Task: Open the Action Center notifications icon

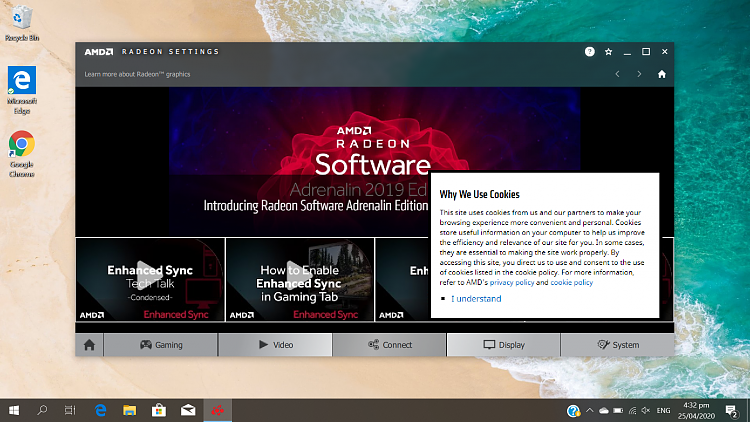Action: tap(731, 411)
